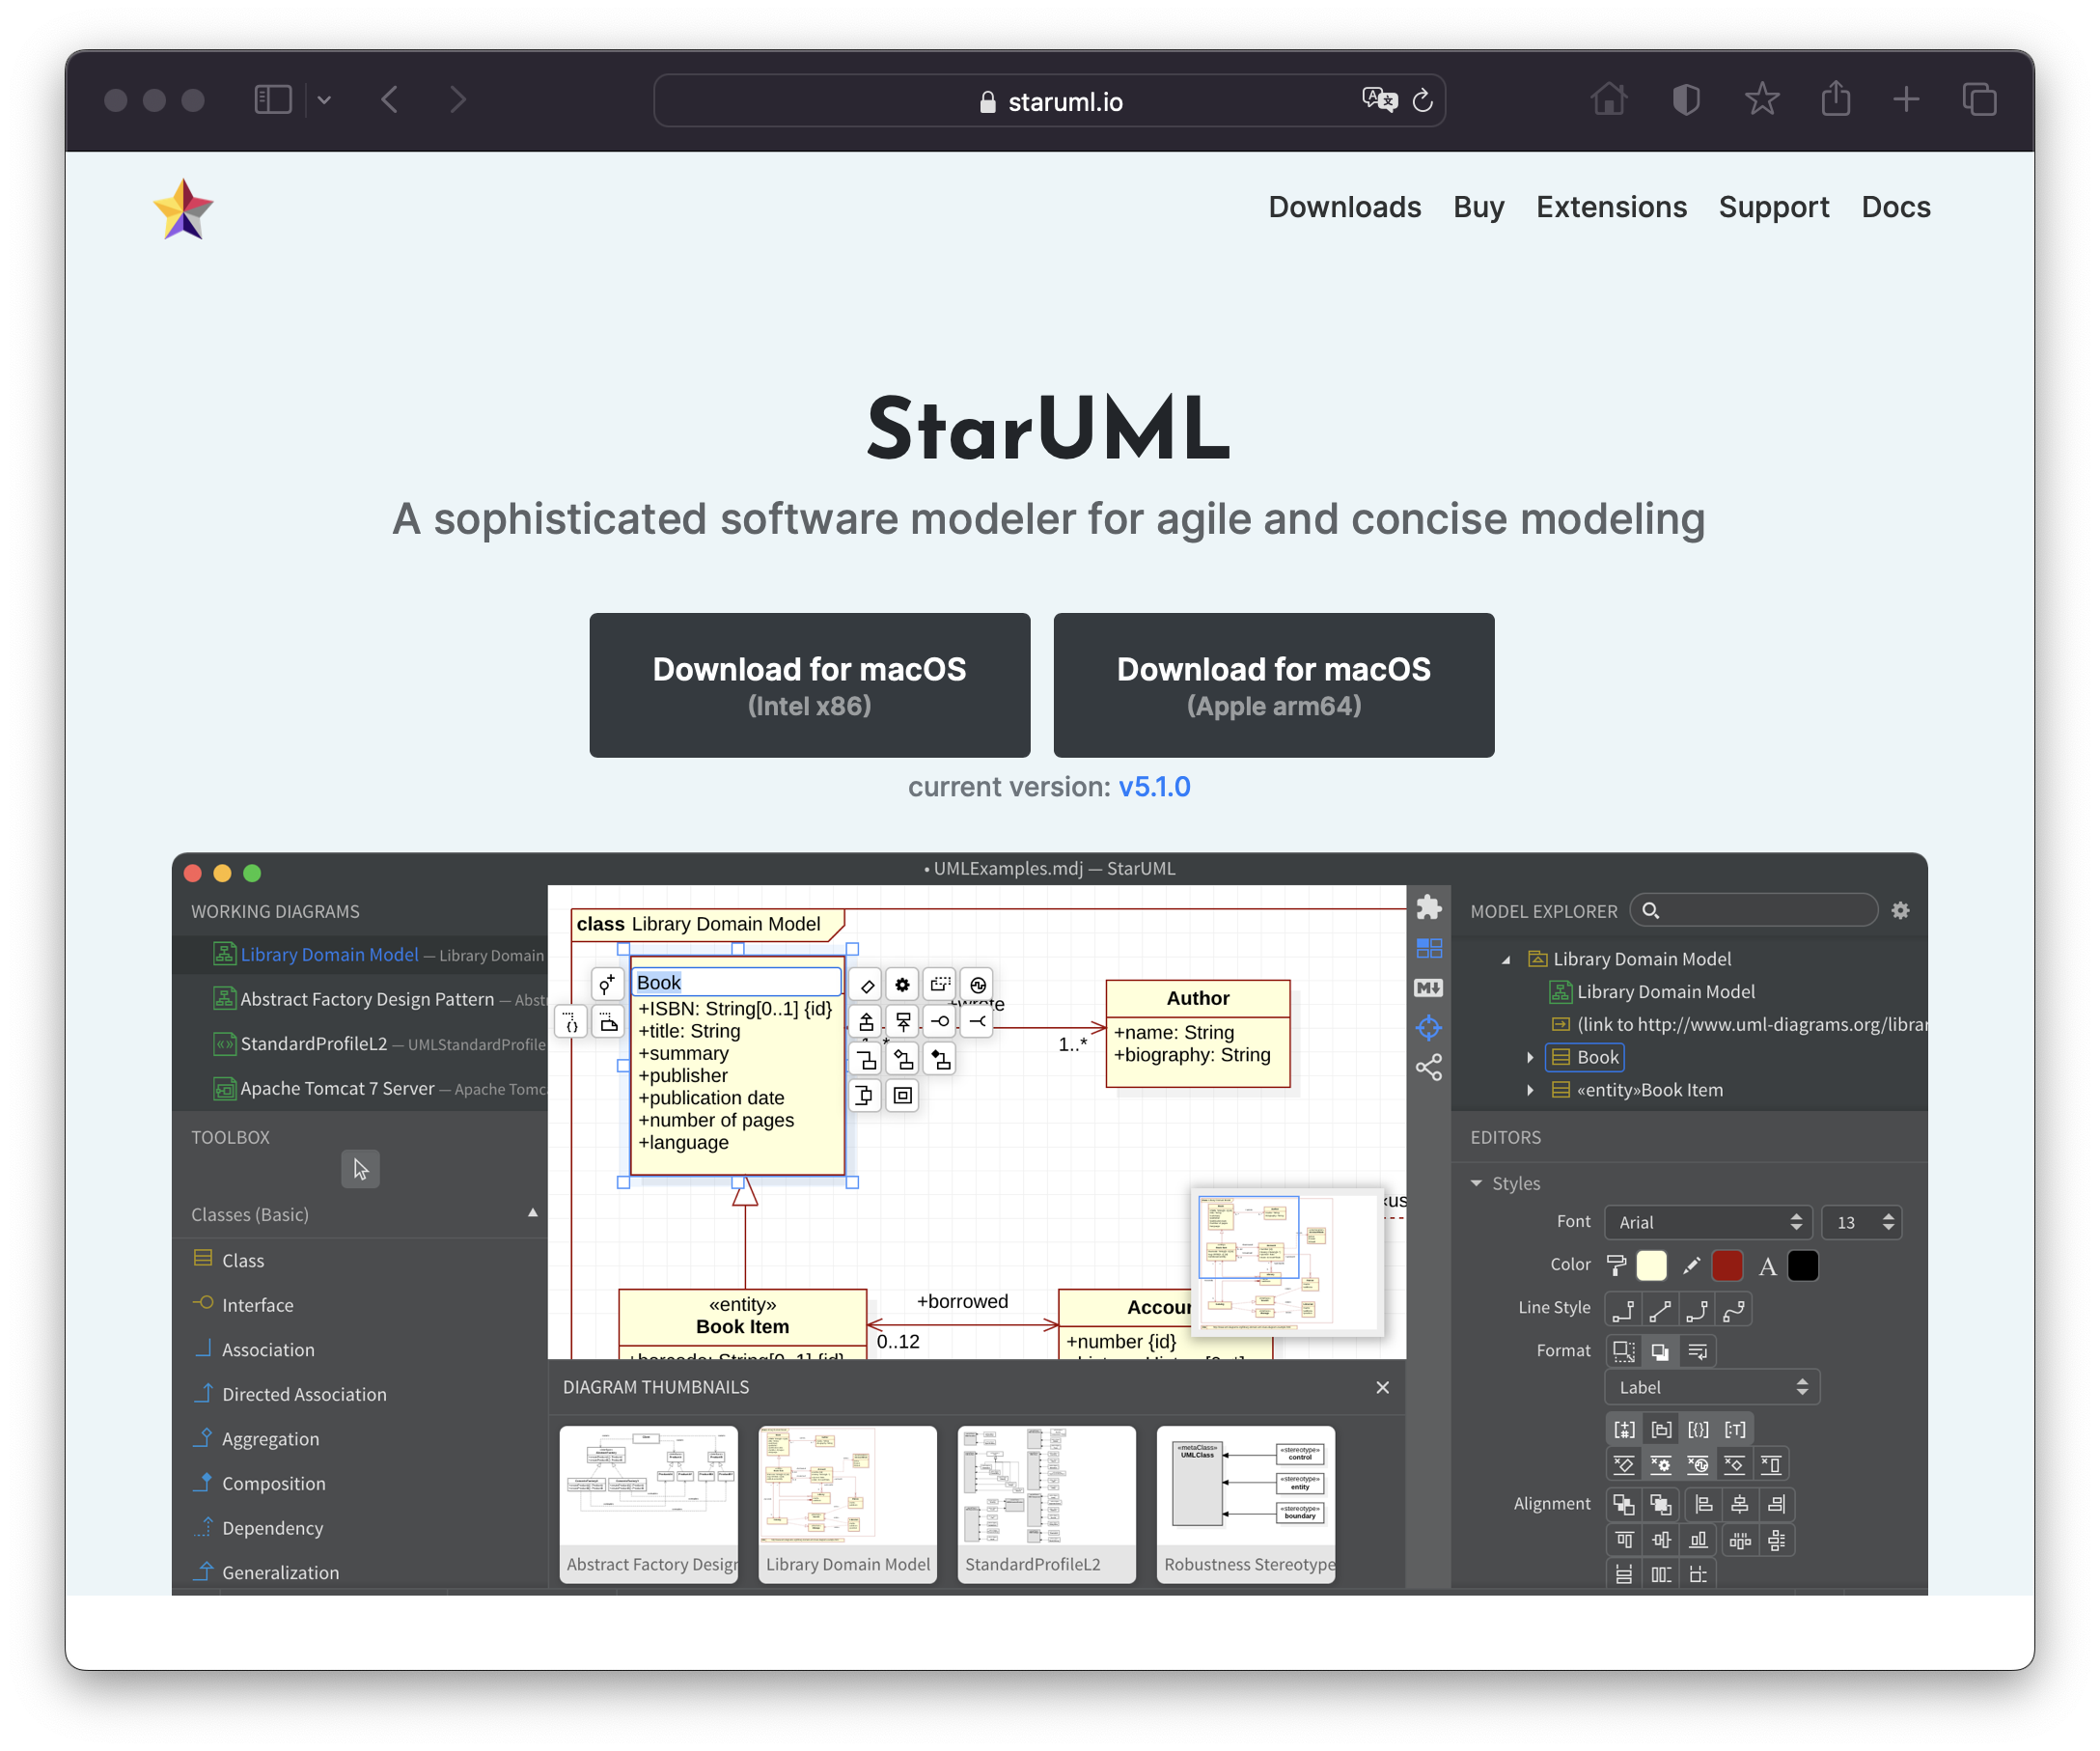Open the share/relationships sidebar icon
Image resolution: width=2100 pixels, height=1751 pixels.
click(x=1428, y=1068)
